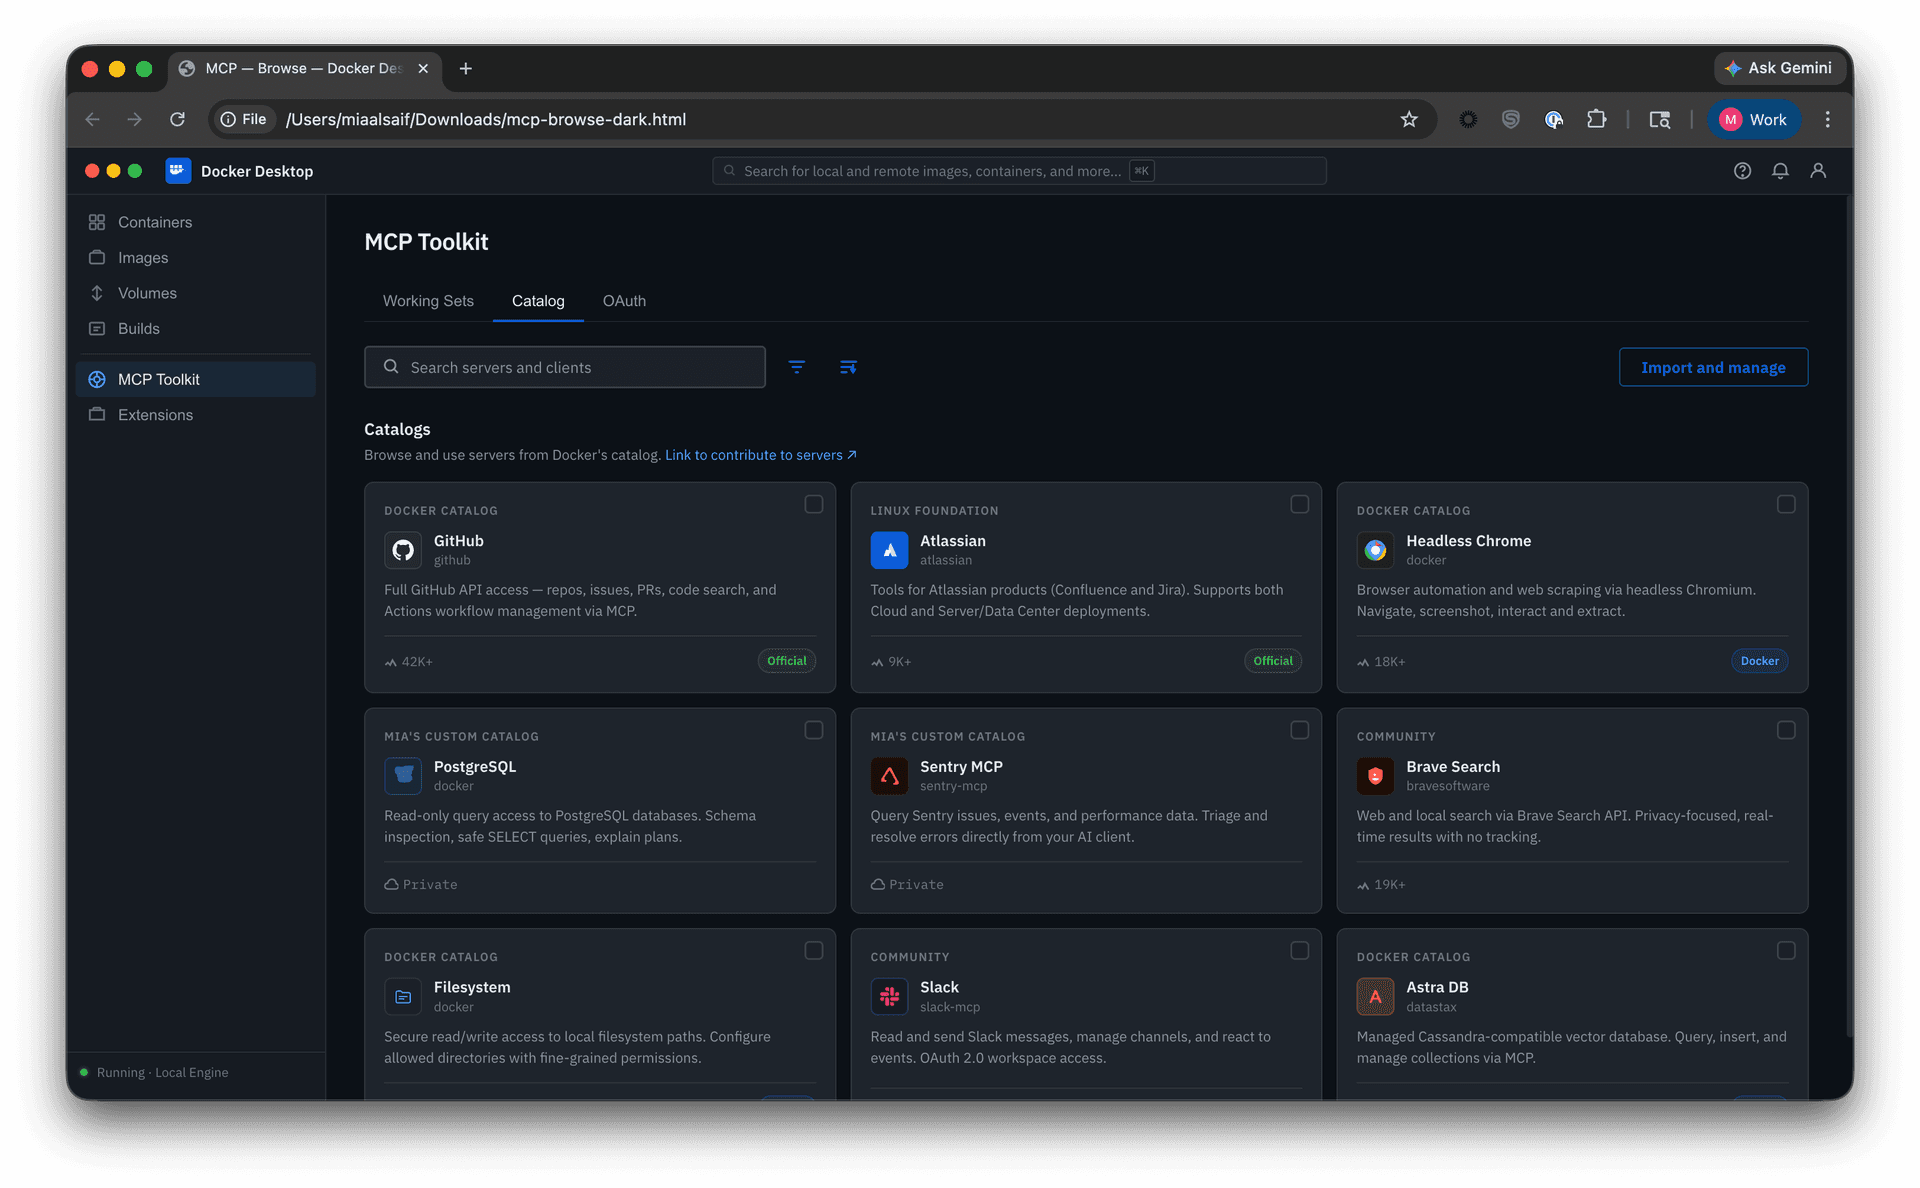
Task: Click the GitHub server logo icon
Action: [403, 550]
